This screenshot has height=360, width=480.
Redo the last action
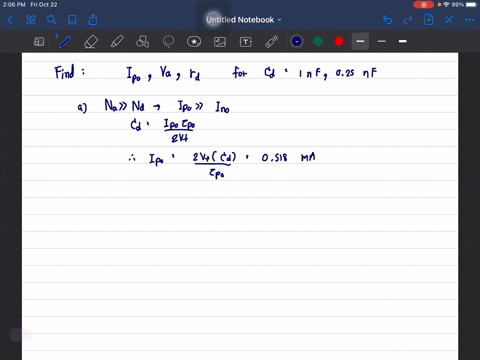point(408,20)
